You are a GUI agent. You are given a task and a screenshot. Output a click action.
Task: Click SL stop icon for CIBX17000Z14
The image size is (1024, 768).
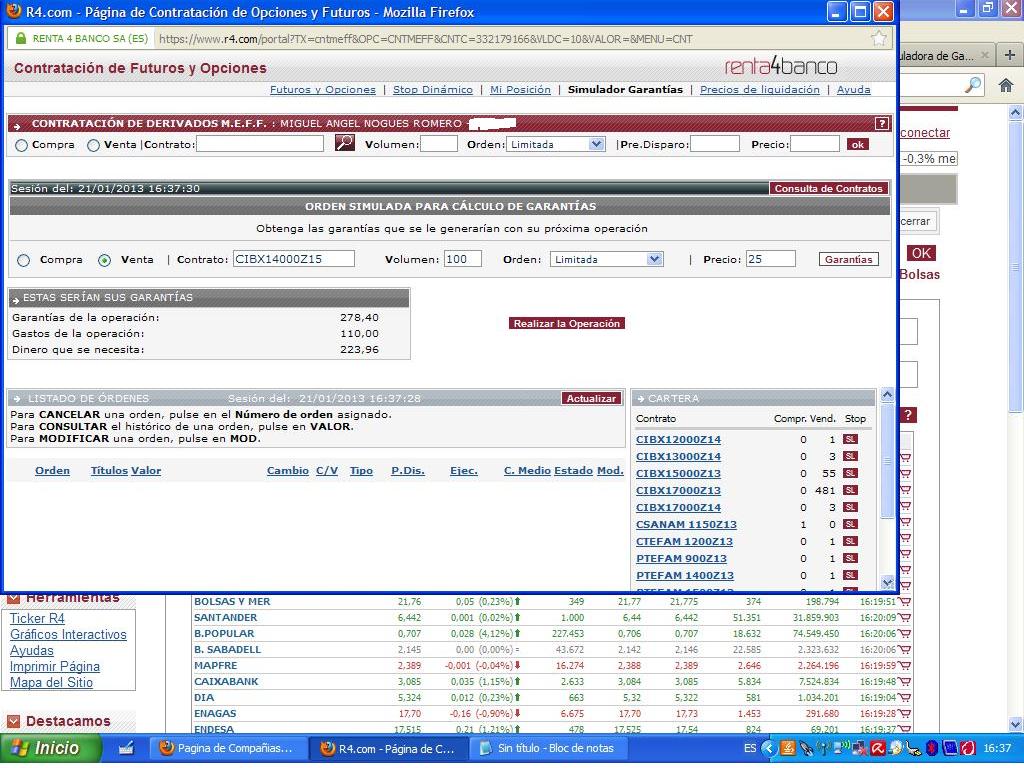(x=850, y=507)
